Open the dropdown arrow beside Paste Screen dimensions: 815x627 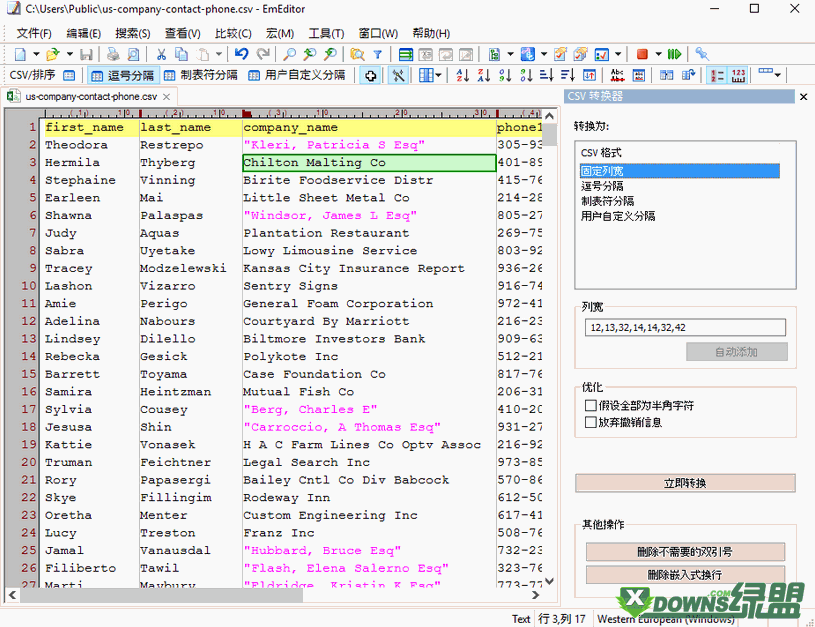[x=219, y=54]
